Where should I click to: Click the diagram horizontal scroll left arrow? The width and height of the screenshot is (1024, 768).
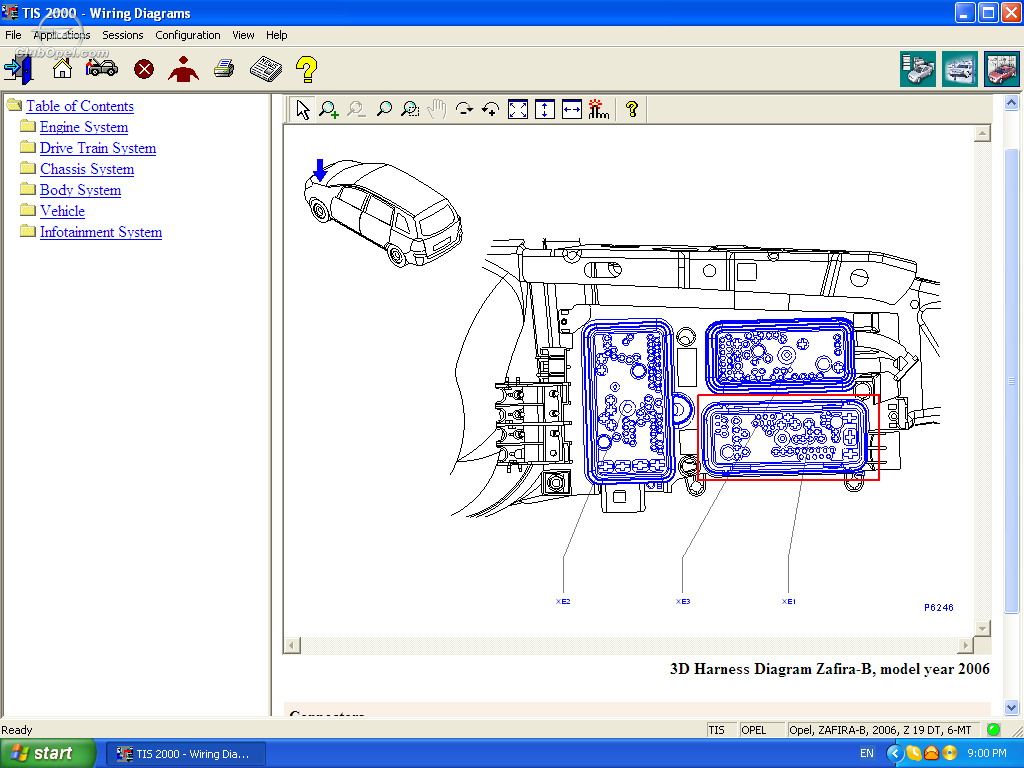(291, 645)
